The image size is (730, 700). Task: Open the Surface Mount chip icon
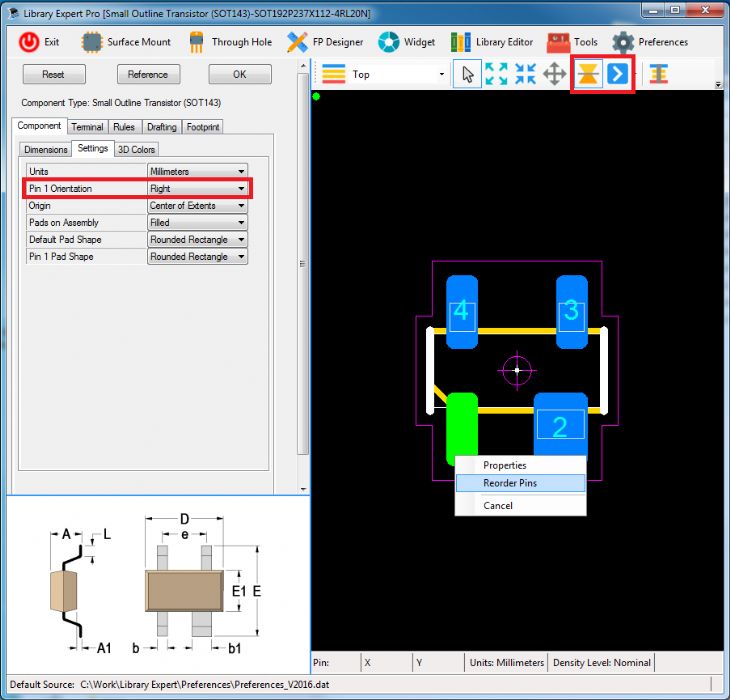point(92,42)
